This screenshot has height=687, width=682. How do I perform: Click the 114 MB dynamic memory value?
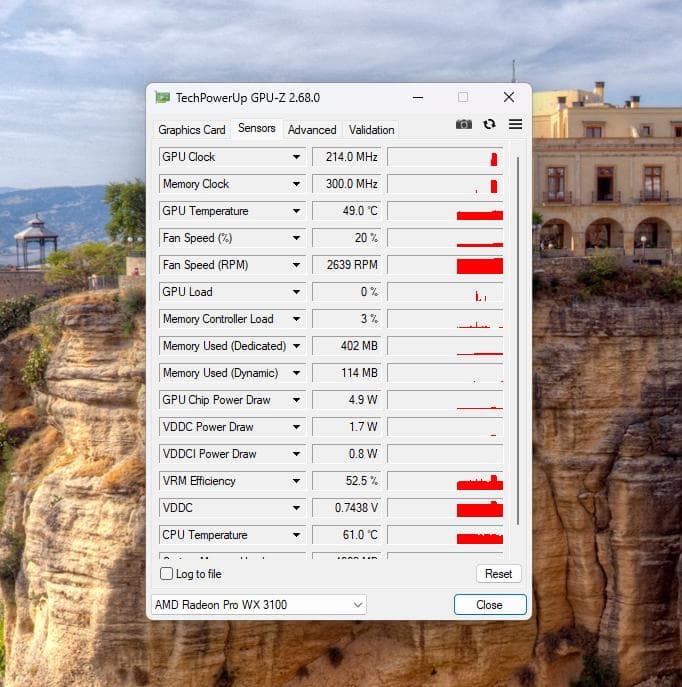[347, 373]
